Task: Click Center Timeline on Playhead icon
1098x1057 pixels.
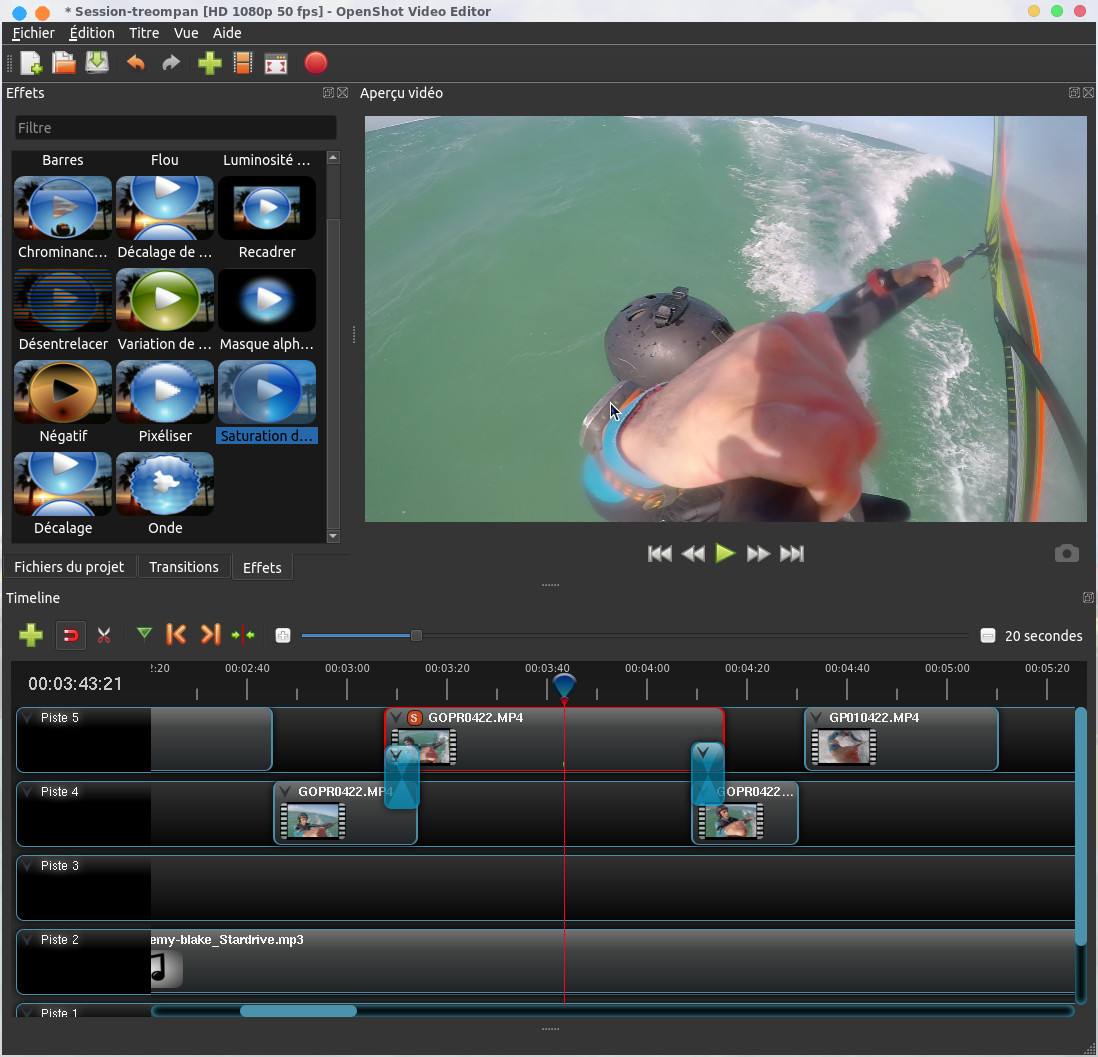Action: click(243, 635)
